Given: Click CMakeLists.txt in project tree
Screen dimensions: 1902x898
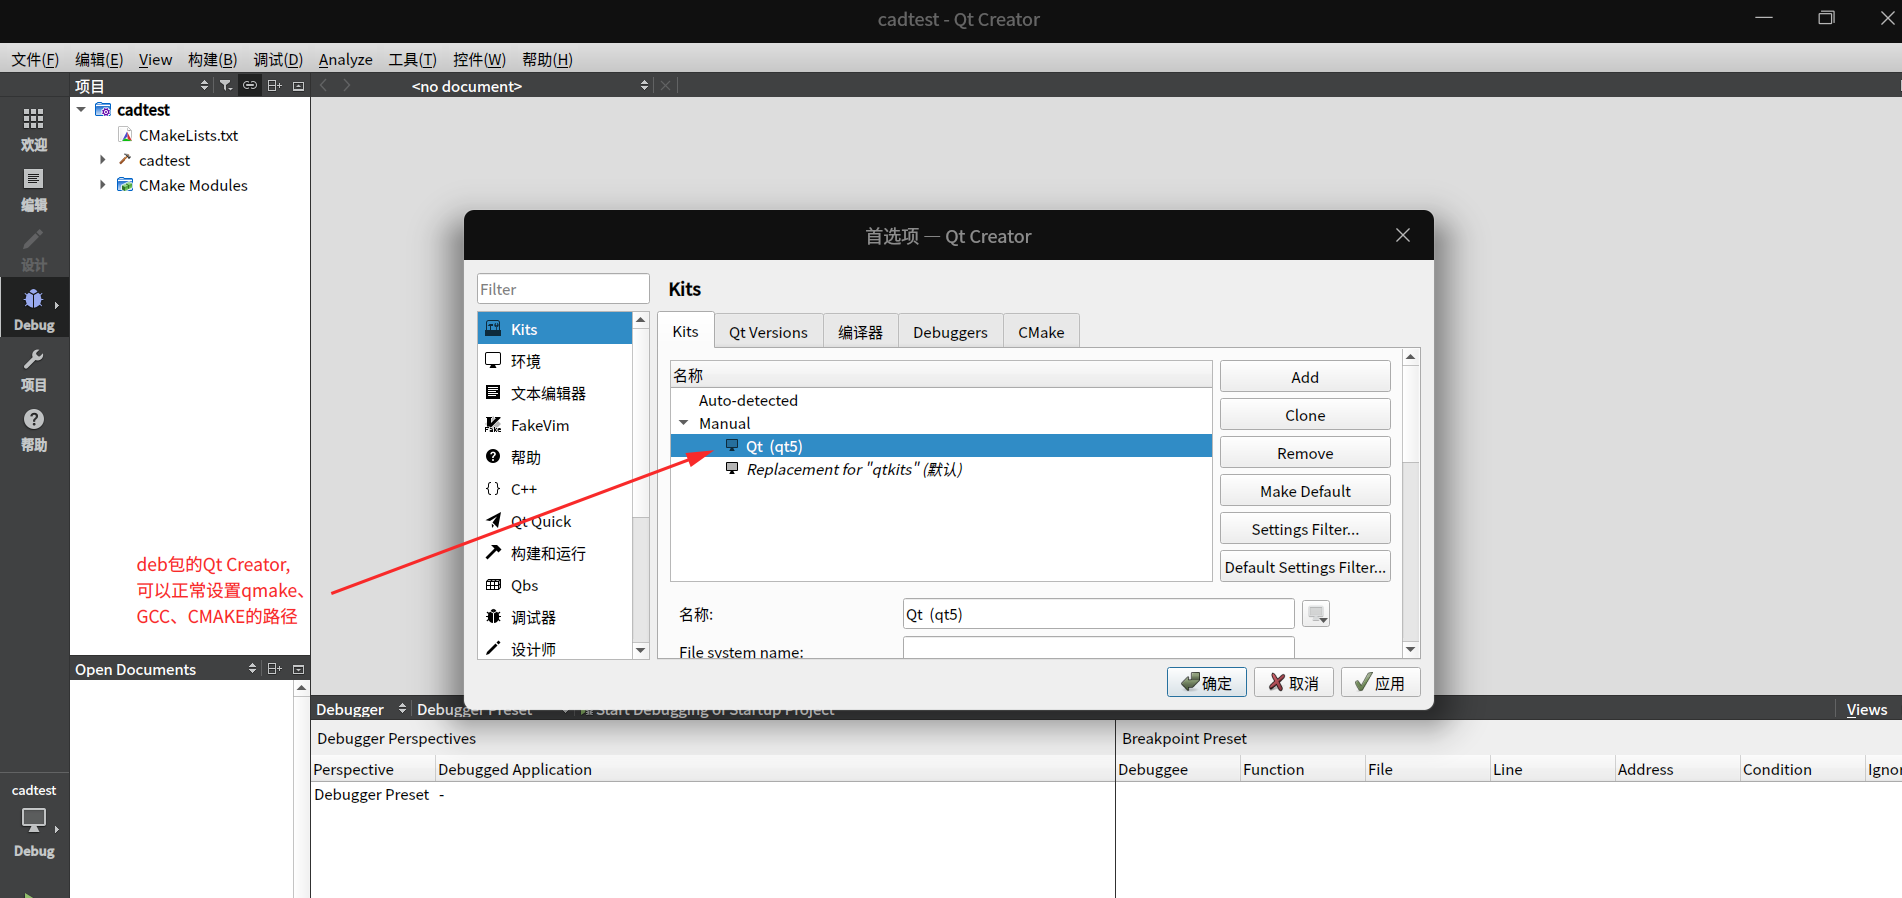Looking at the screenshot, I should [x=188, y=135].
